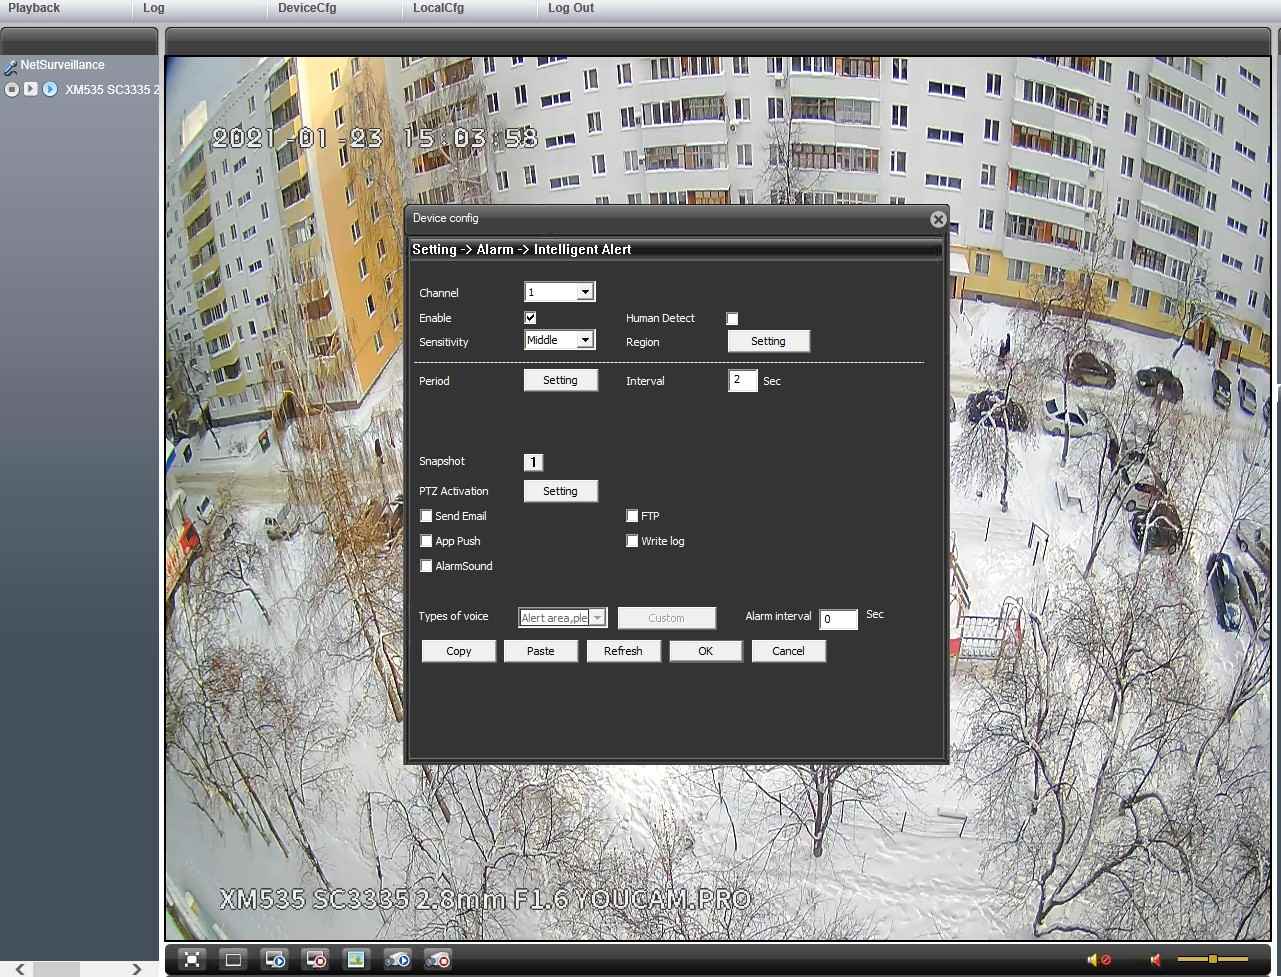
Task: Open the DeviceCfg menu
Action: 307,8
